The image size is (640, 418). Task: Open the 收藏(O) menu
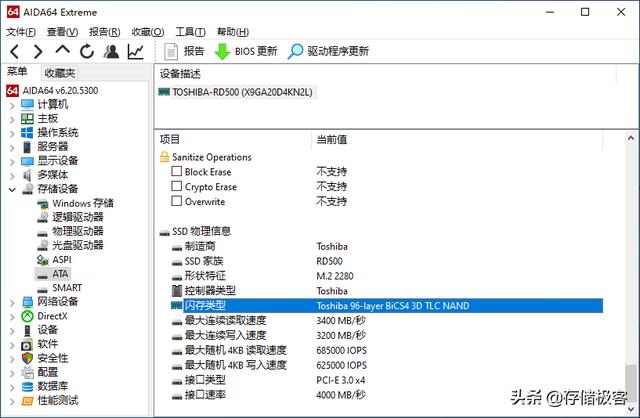[148, 32]
